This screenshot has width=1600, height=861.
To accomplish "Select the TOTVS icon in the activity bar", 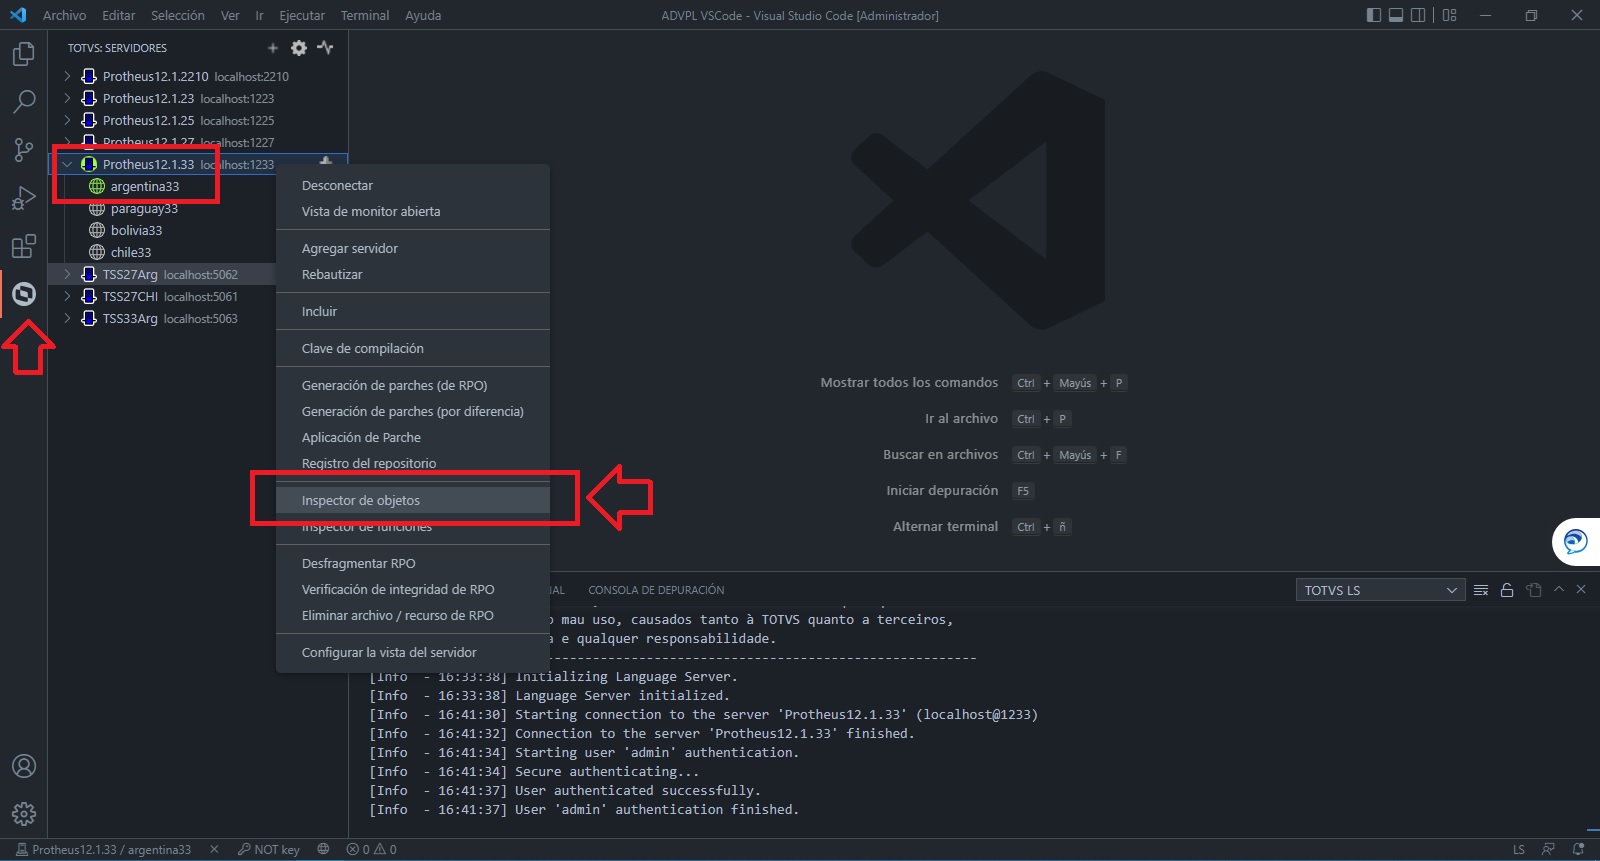I will tap(24, 294).
